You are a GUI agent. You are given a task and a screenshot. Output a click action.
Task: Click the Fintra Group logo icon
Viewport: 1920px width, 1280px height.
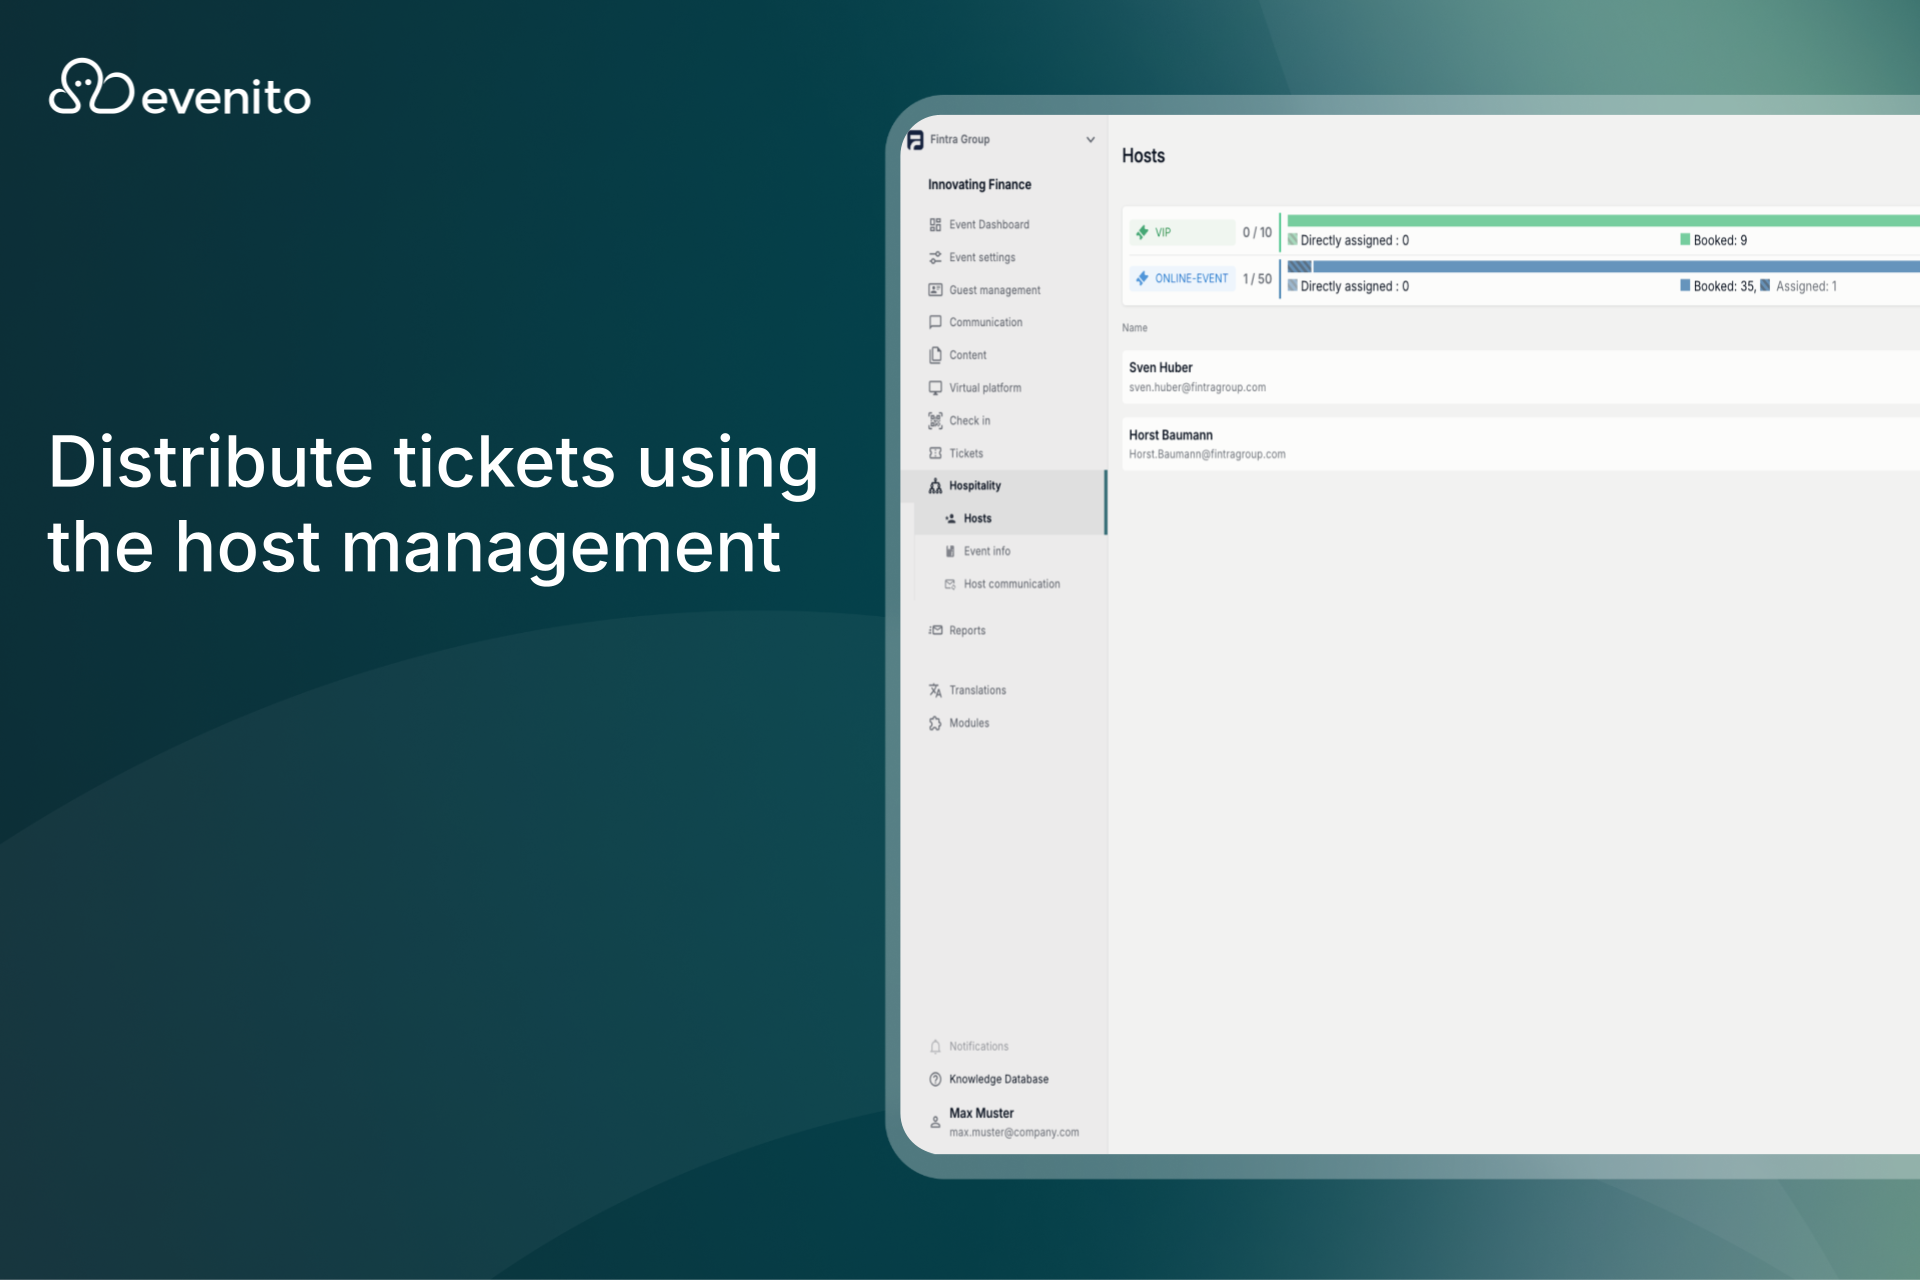click(x=915, y=140)
